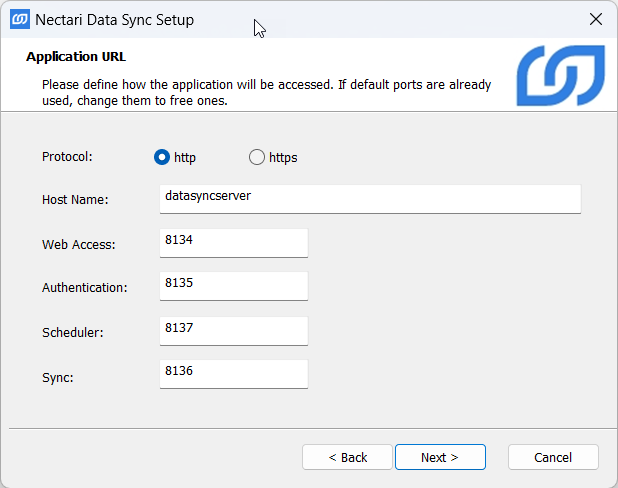This screenshot has width=618, height=488.
Task: Click the Host Name label
Action: pos(75,200)
